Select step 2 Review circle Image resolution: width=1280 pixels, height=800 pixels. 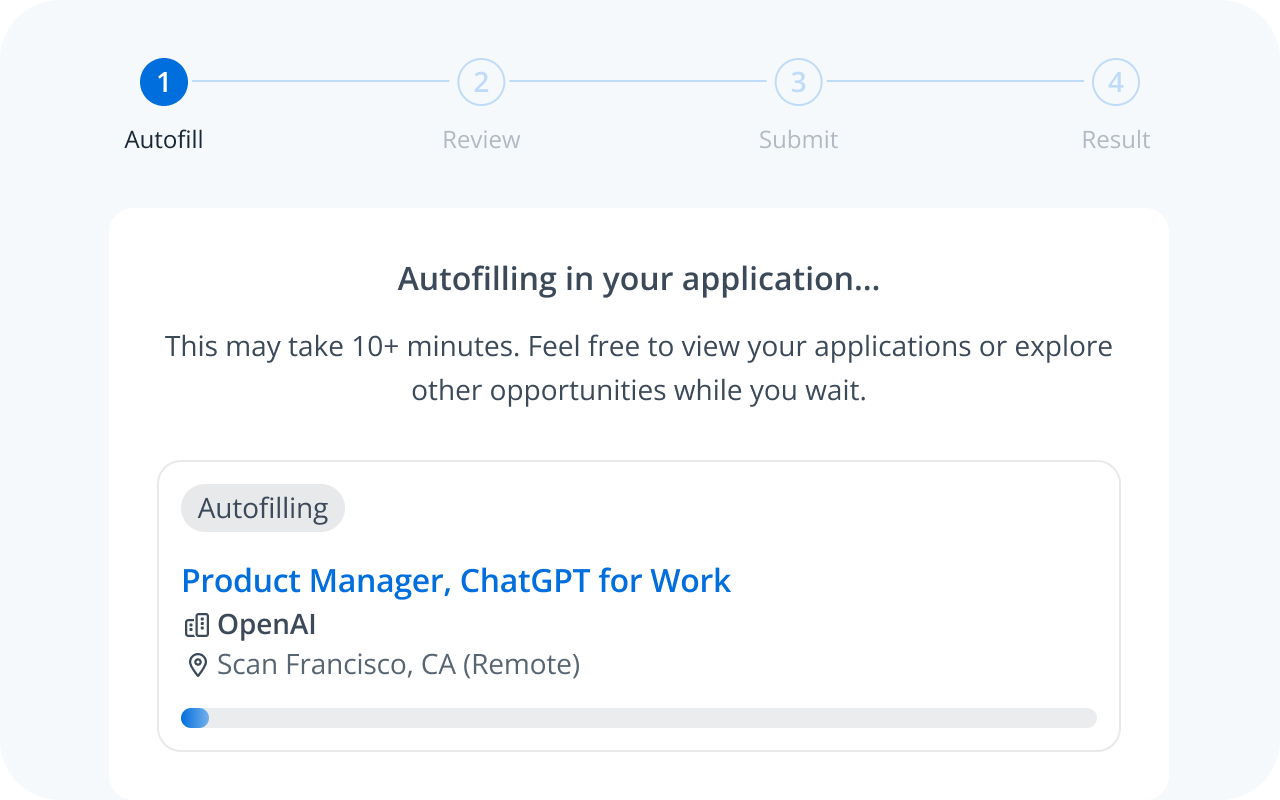tap(481, 82)
